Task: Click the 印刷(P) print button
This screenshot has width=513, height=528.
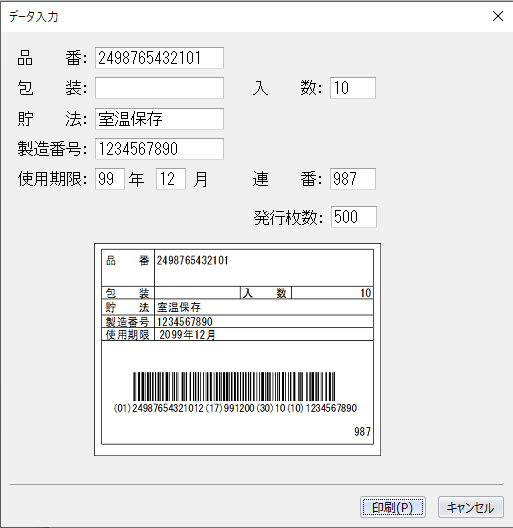Action: tap(393, 507)
